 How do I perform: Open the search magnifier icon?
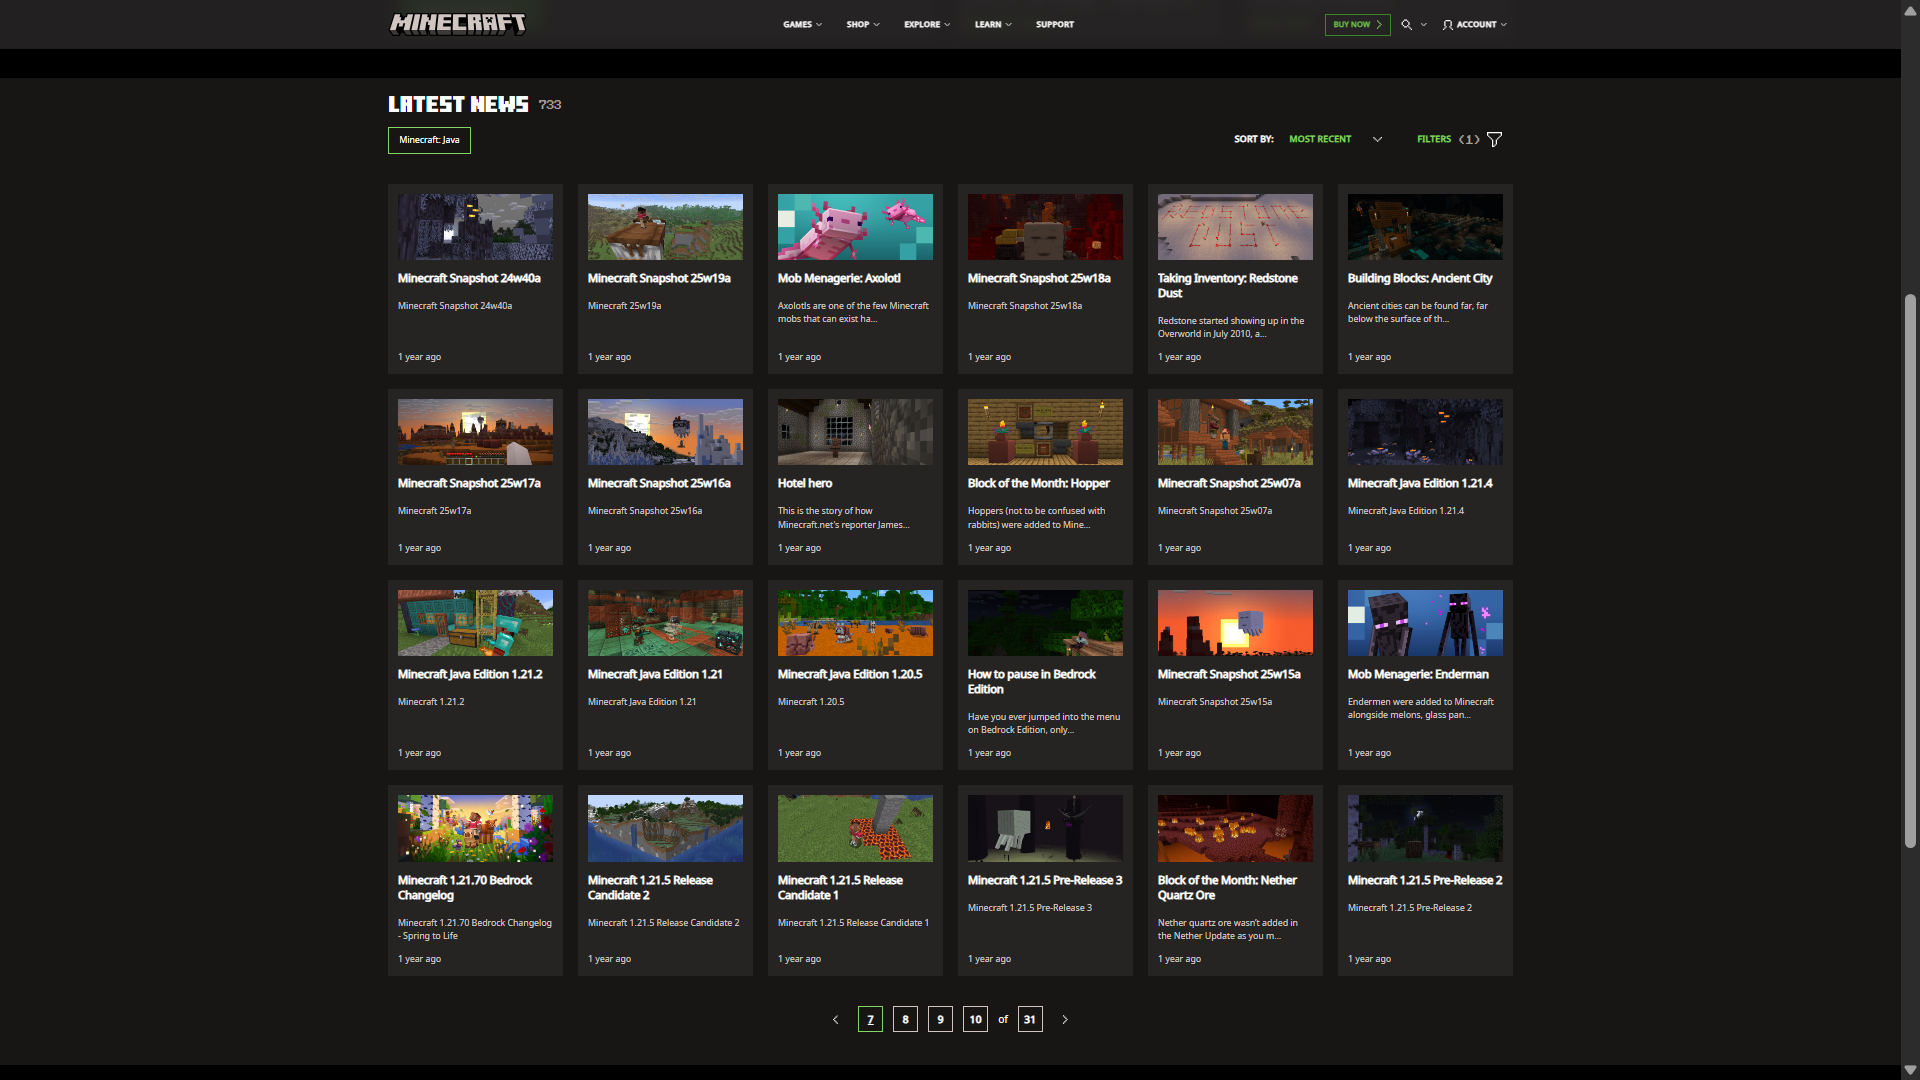(1406, 24)
